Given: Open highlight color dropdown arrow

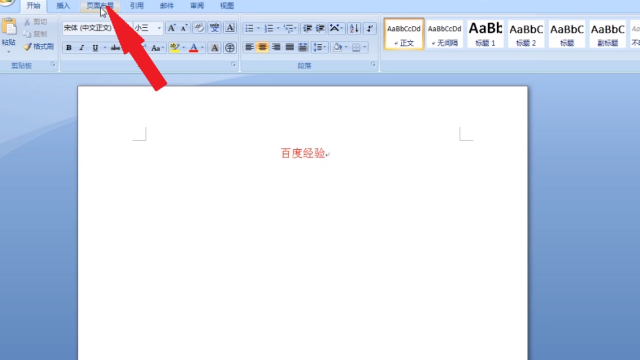Looking at the screenshot, I should [183, 48].
